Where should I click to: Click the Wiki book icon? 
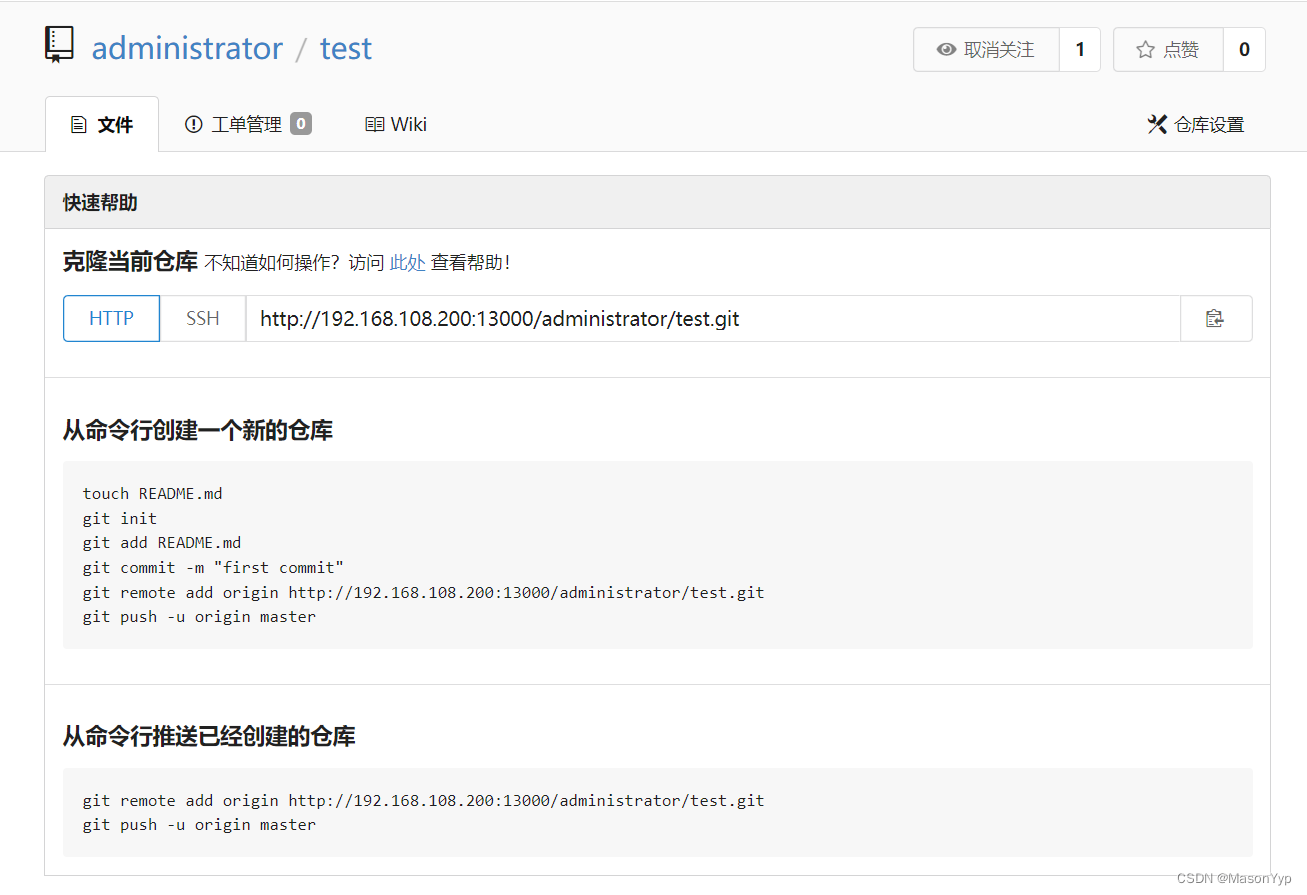(x=374, y=124)
